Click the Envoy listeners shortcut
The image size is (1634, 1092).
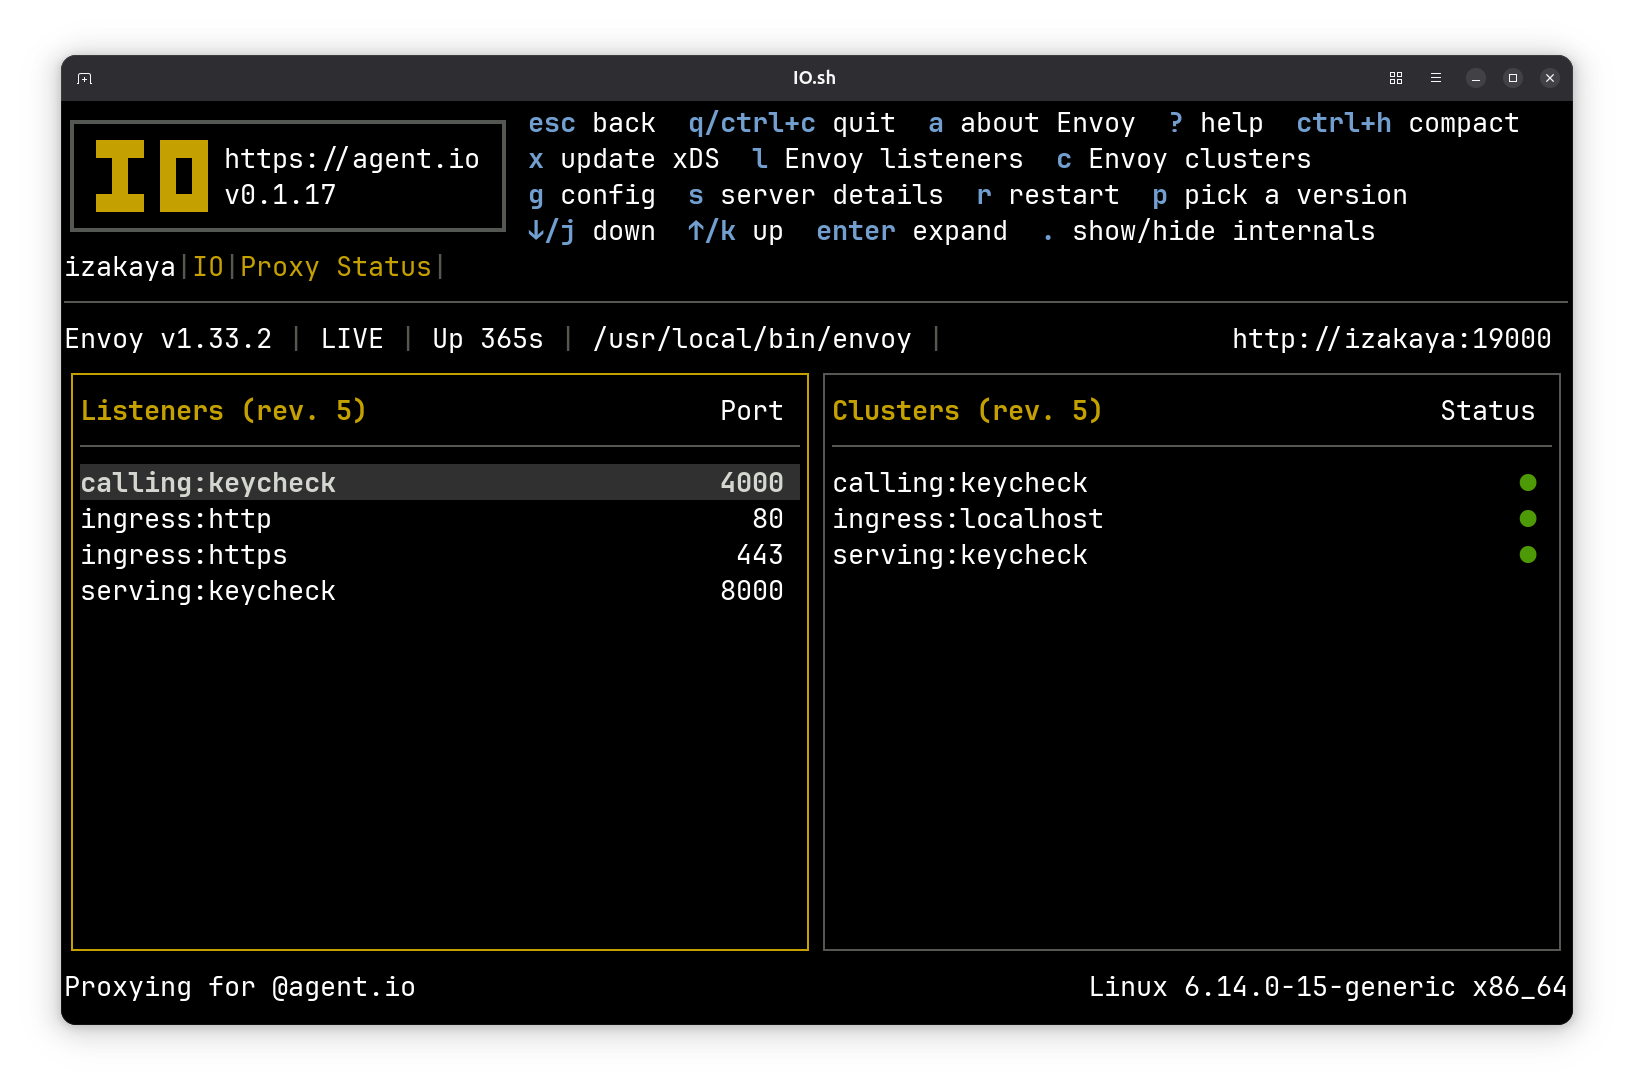click(888, 159)
